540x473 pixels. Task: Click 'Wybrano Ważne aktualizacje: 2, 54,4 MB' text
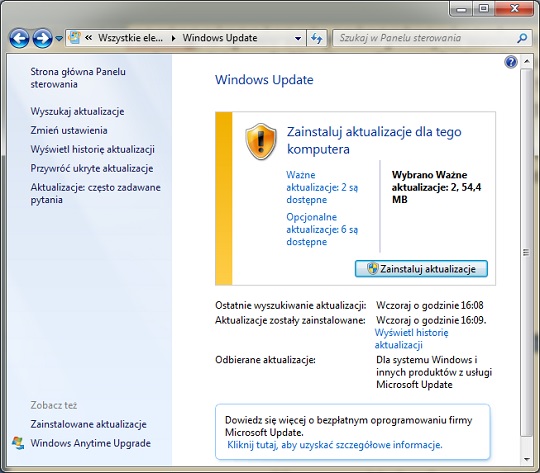[x=436, y=187]
